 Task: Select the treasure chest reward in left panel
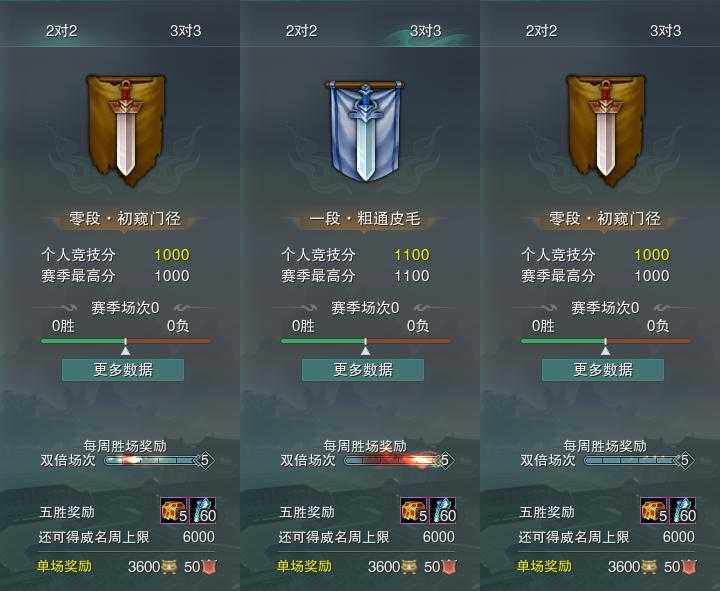coord(174,511)
